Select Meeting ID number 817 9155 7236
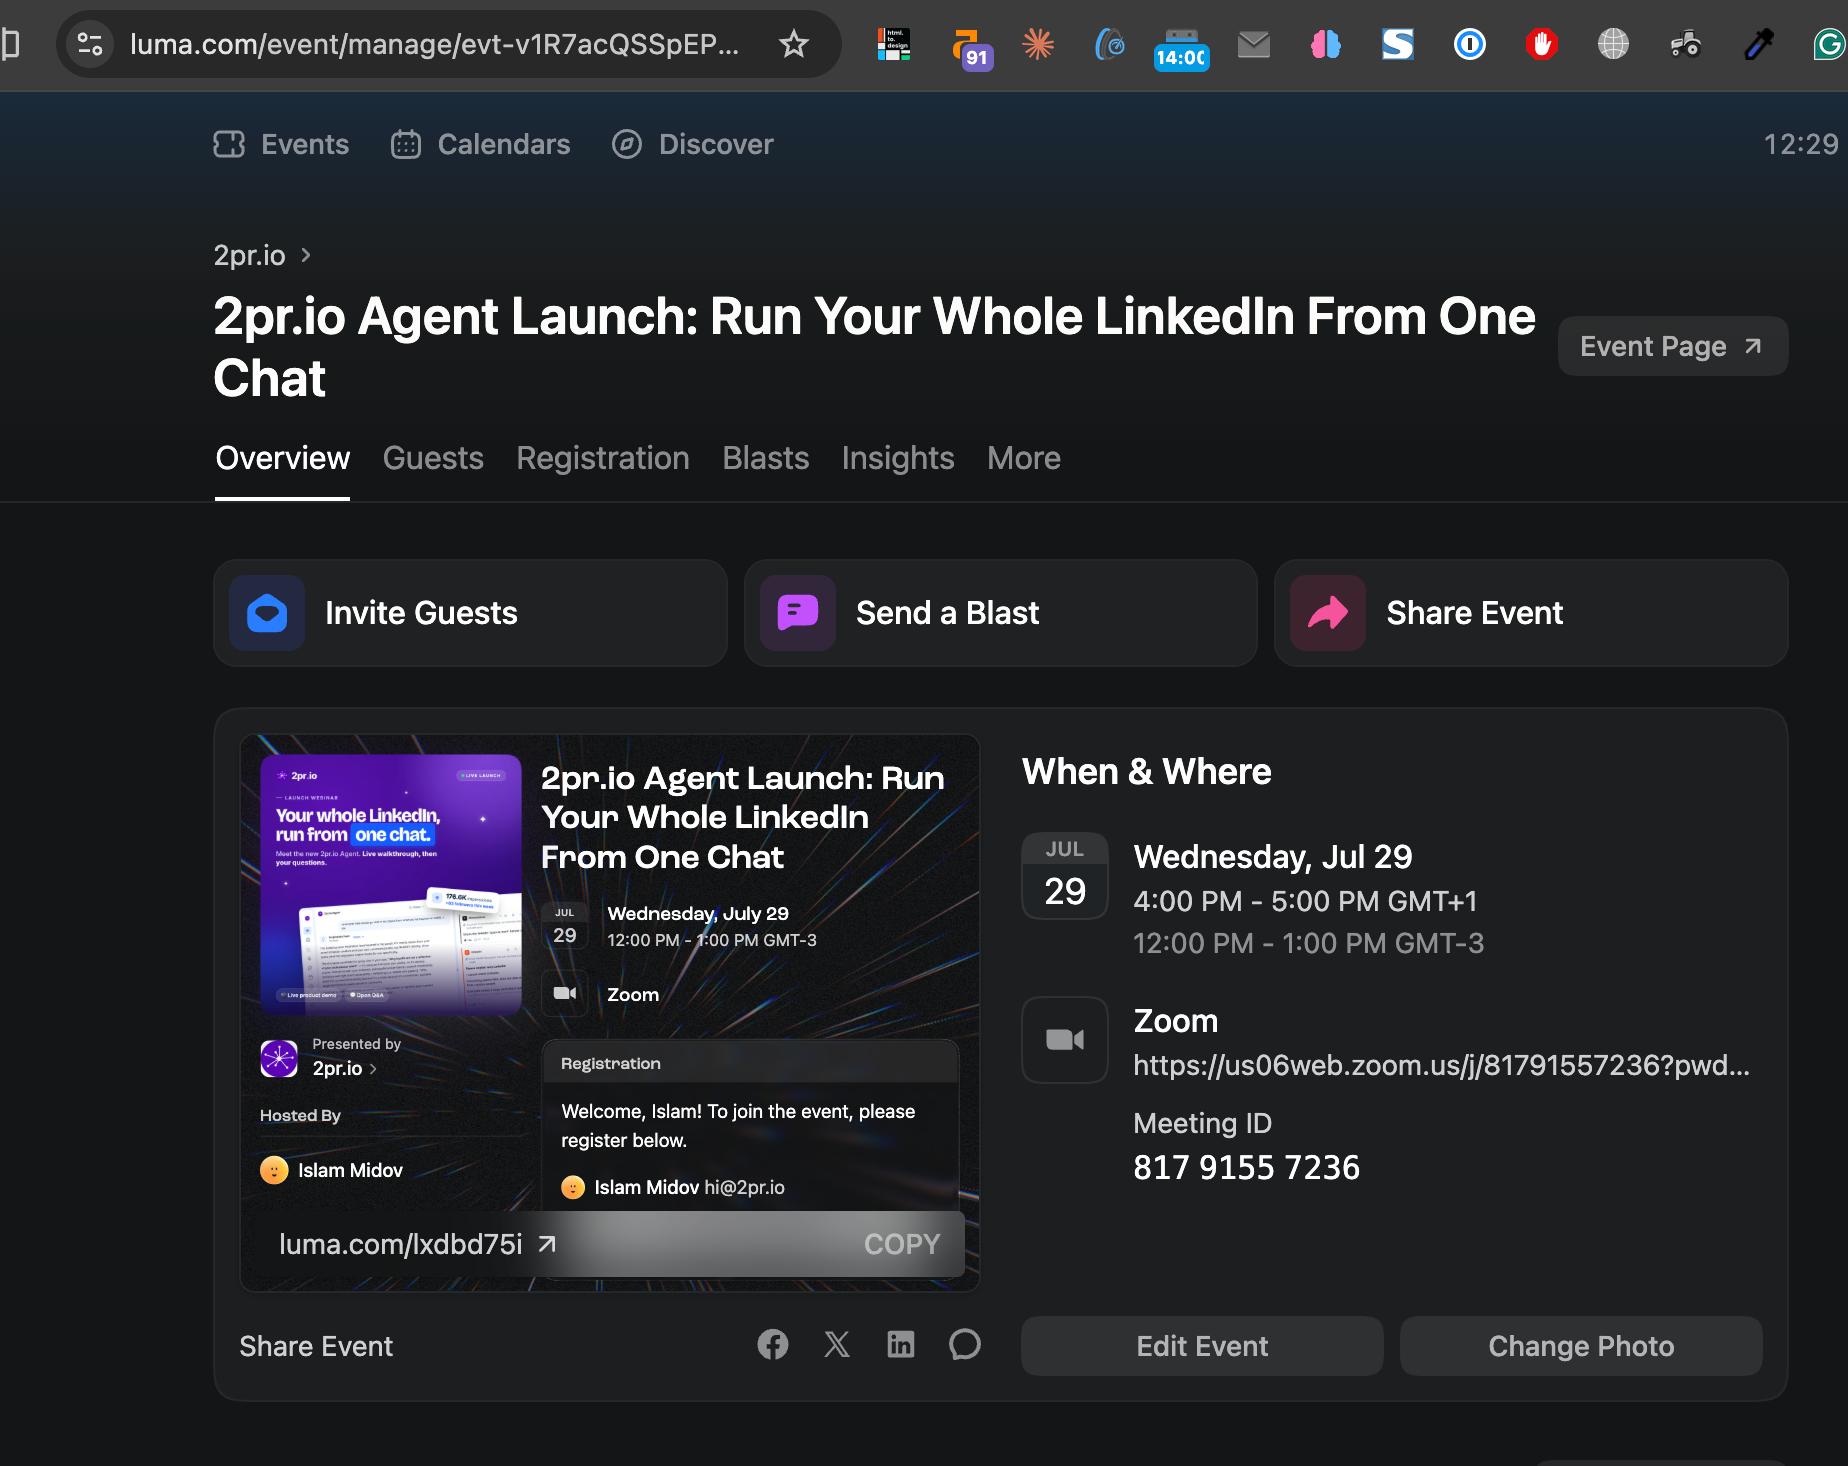This screenshot has width=1848, height=1466. click(x=1246, y=1167)
